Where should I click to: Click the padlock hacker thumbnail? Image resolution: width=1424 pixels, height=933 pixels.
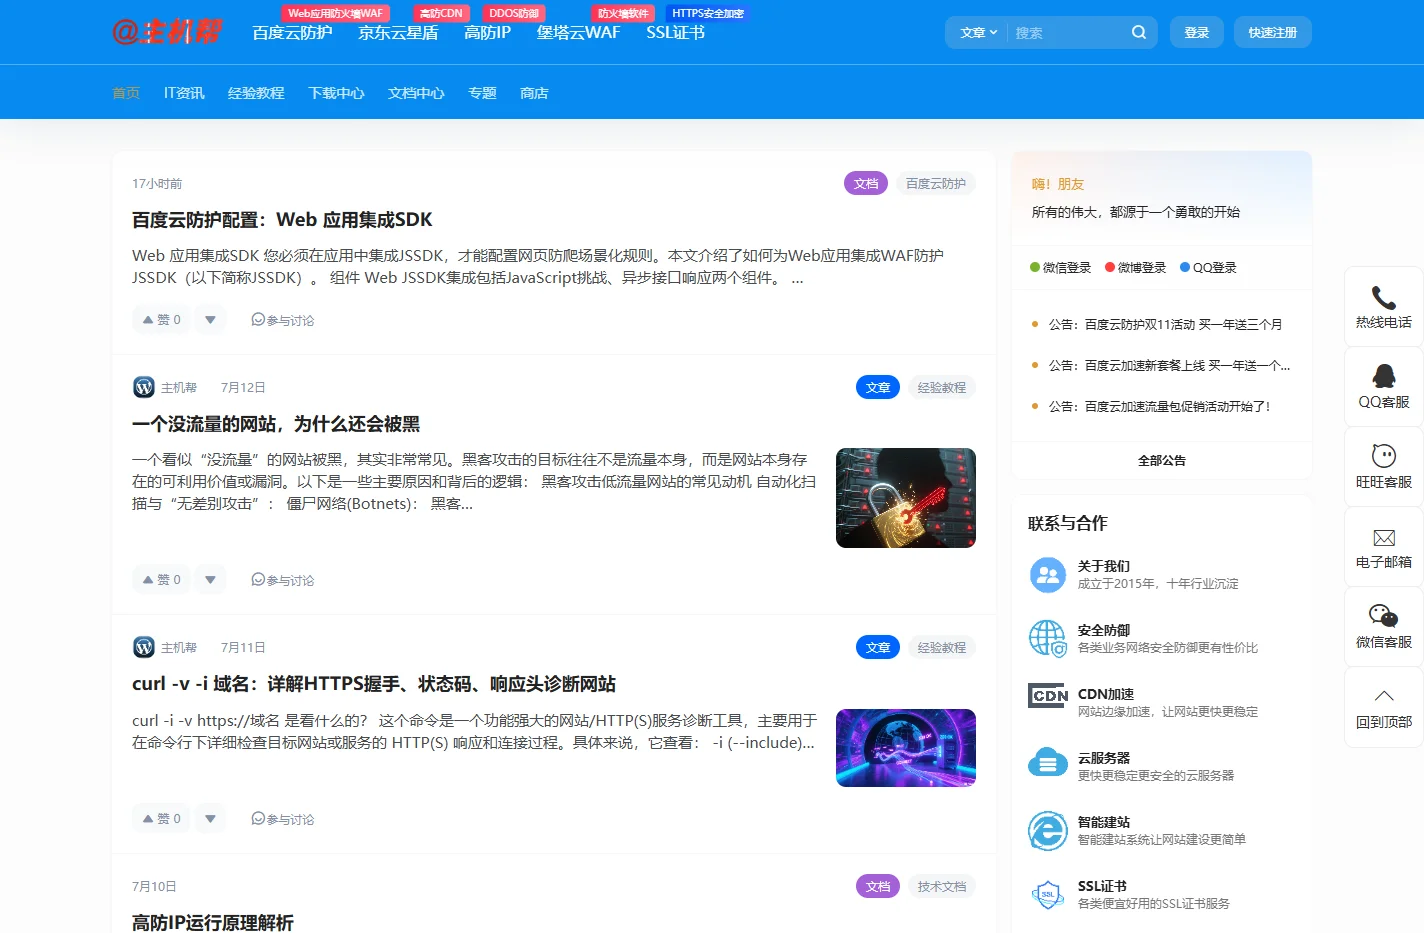pyautogui.click(x=906, y=498)
